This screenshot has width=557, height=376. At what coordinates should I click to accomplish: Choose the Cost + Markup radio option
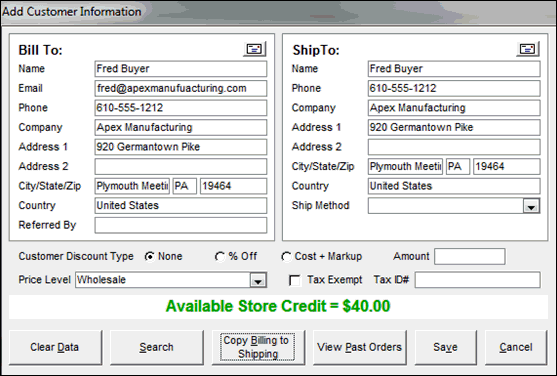286,257
